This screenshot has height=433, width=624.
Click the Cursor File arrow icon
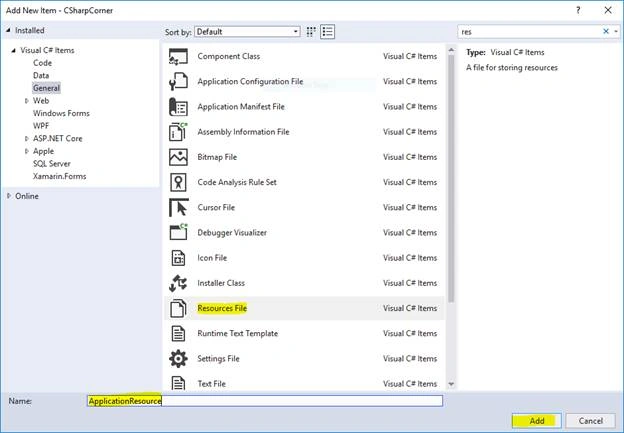coord(178,207)
